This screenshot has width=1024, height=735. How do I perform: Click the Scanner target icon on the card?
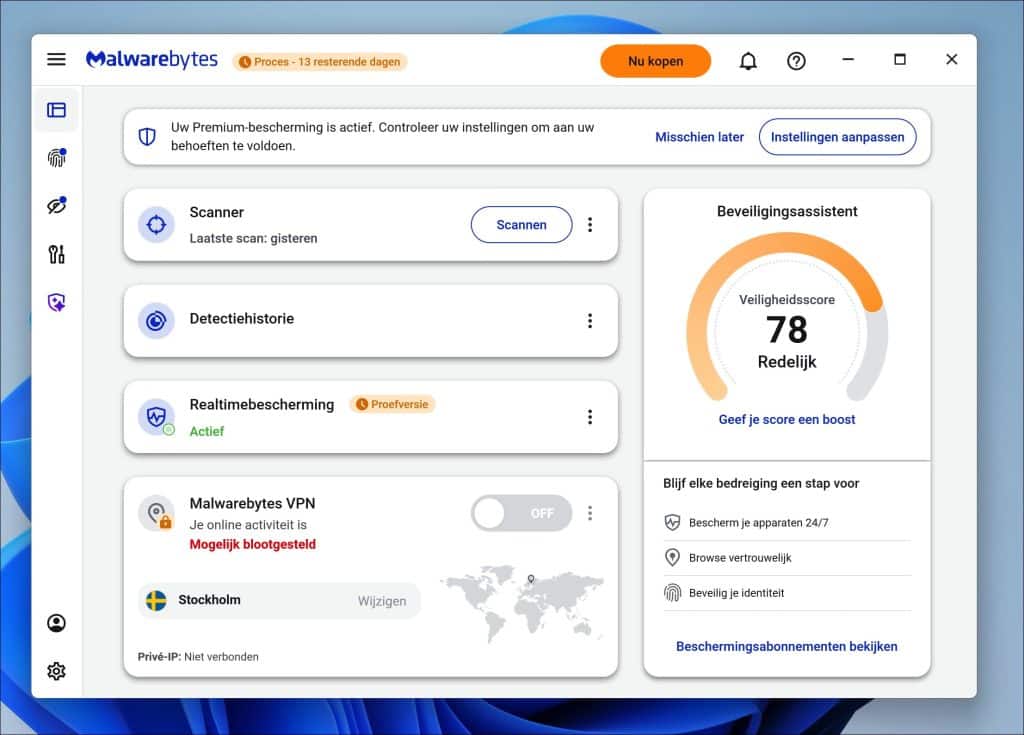(155, 224)
